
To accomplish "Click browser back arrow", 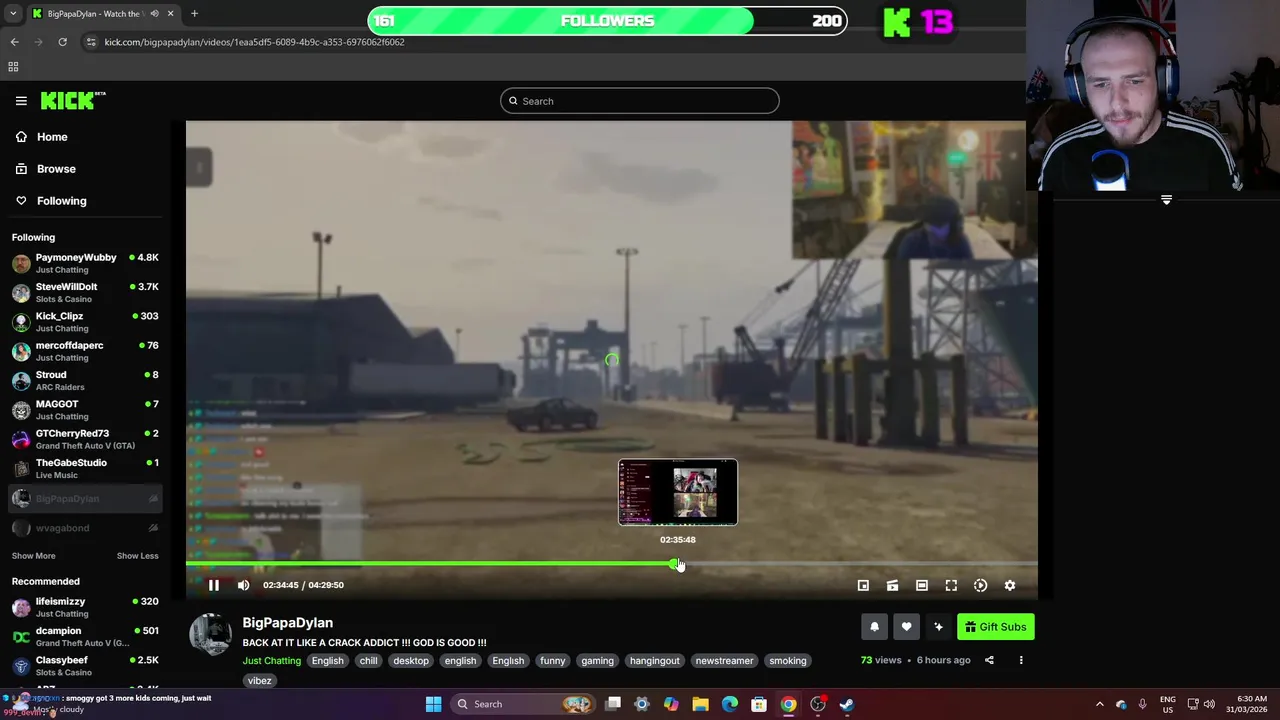I will coord(14,42).
